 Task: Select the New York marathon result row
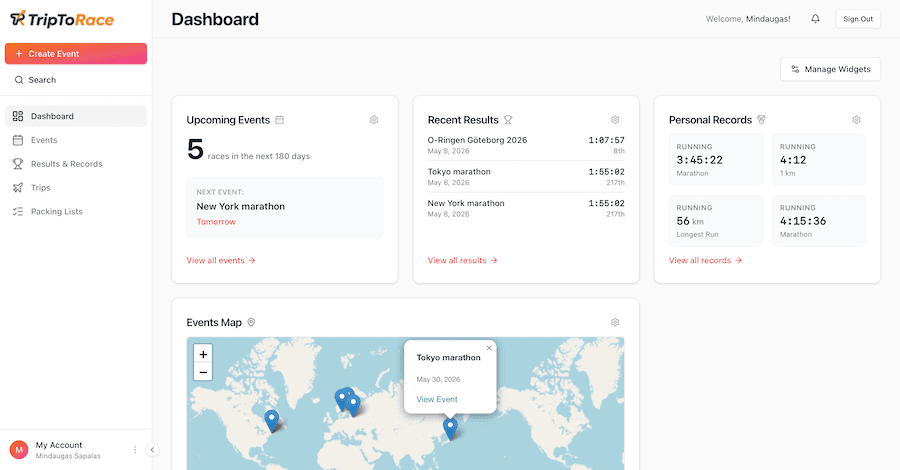[x=526, y=208]
